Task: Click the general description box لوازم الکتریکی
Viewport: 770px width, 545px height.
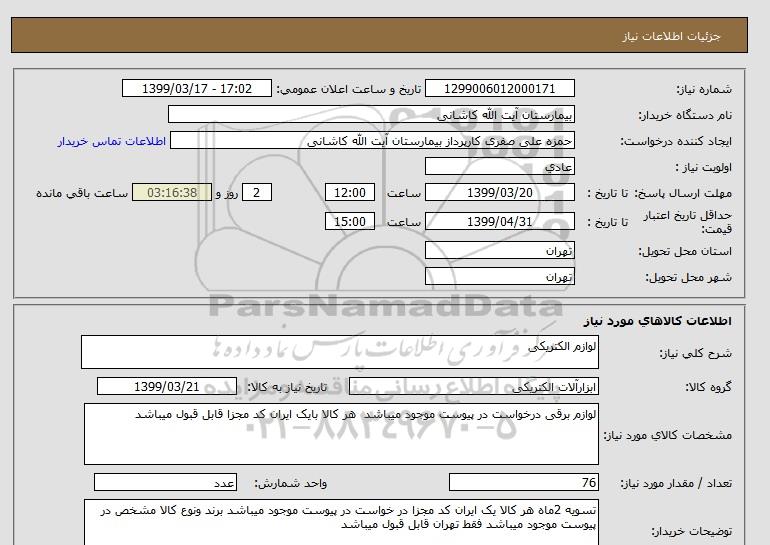Action: point(340,352)
